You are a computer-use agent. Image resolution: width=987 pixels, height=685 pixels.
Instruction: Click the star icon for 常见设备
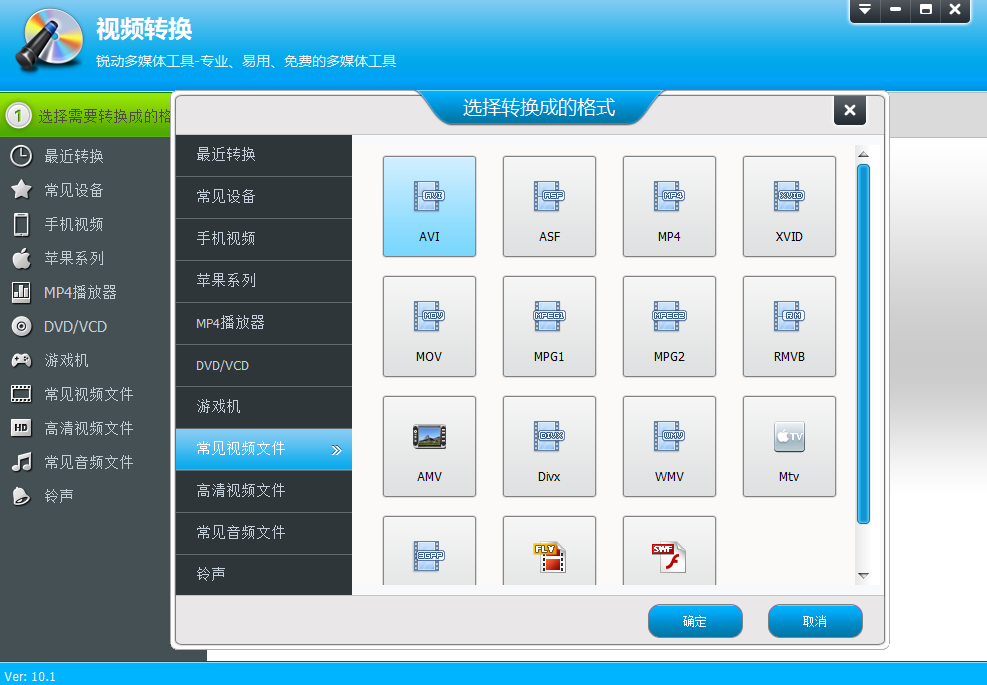21,190
